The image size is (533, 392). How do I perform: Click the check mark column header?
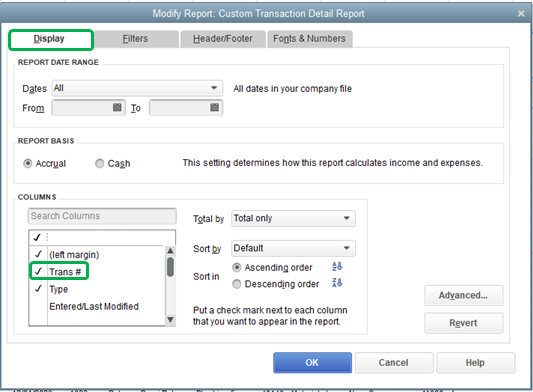tap(37, 237)
